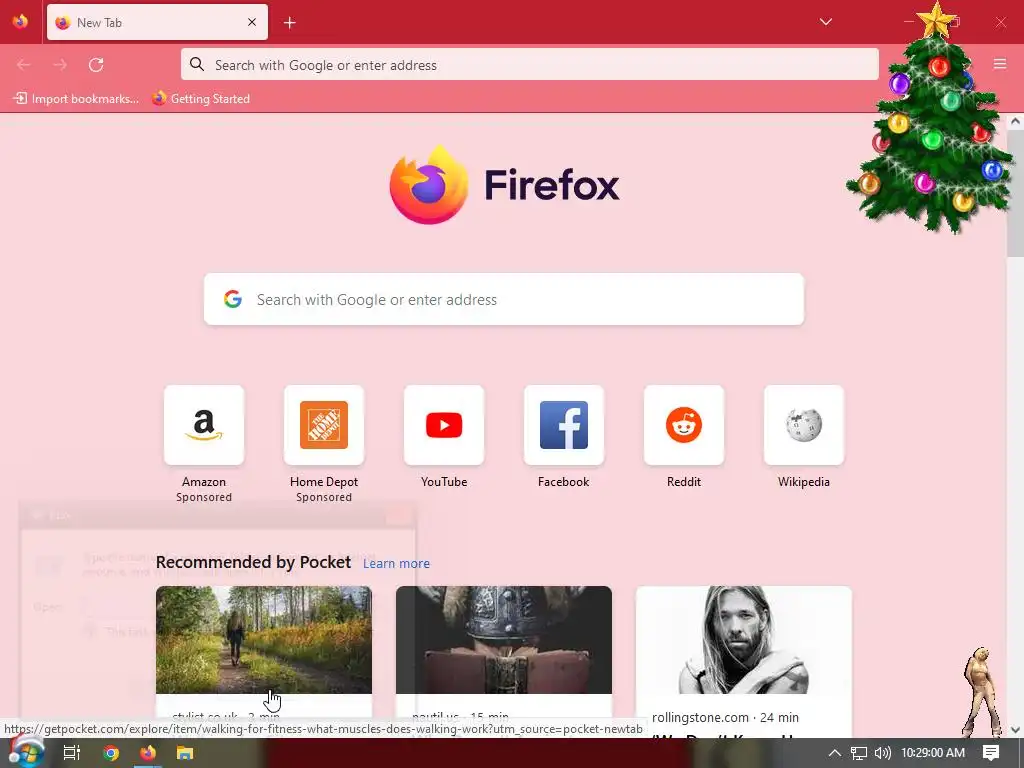This screenshot has width=1024, height=768.
Task: Open the notification center icon
Action: coord(991,753)
